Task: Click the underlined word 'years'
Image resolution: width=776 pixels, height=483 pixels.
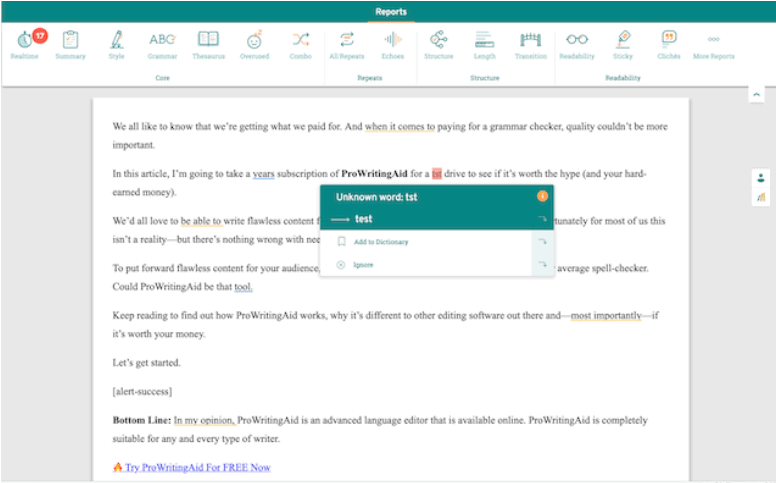Action: click(263, 174)
